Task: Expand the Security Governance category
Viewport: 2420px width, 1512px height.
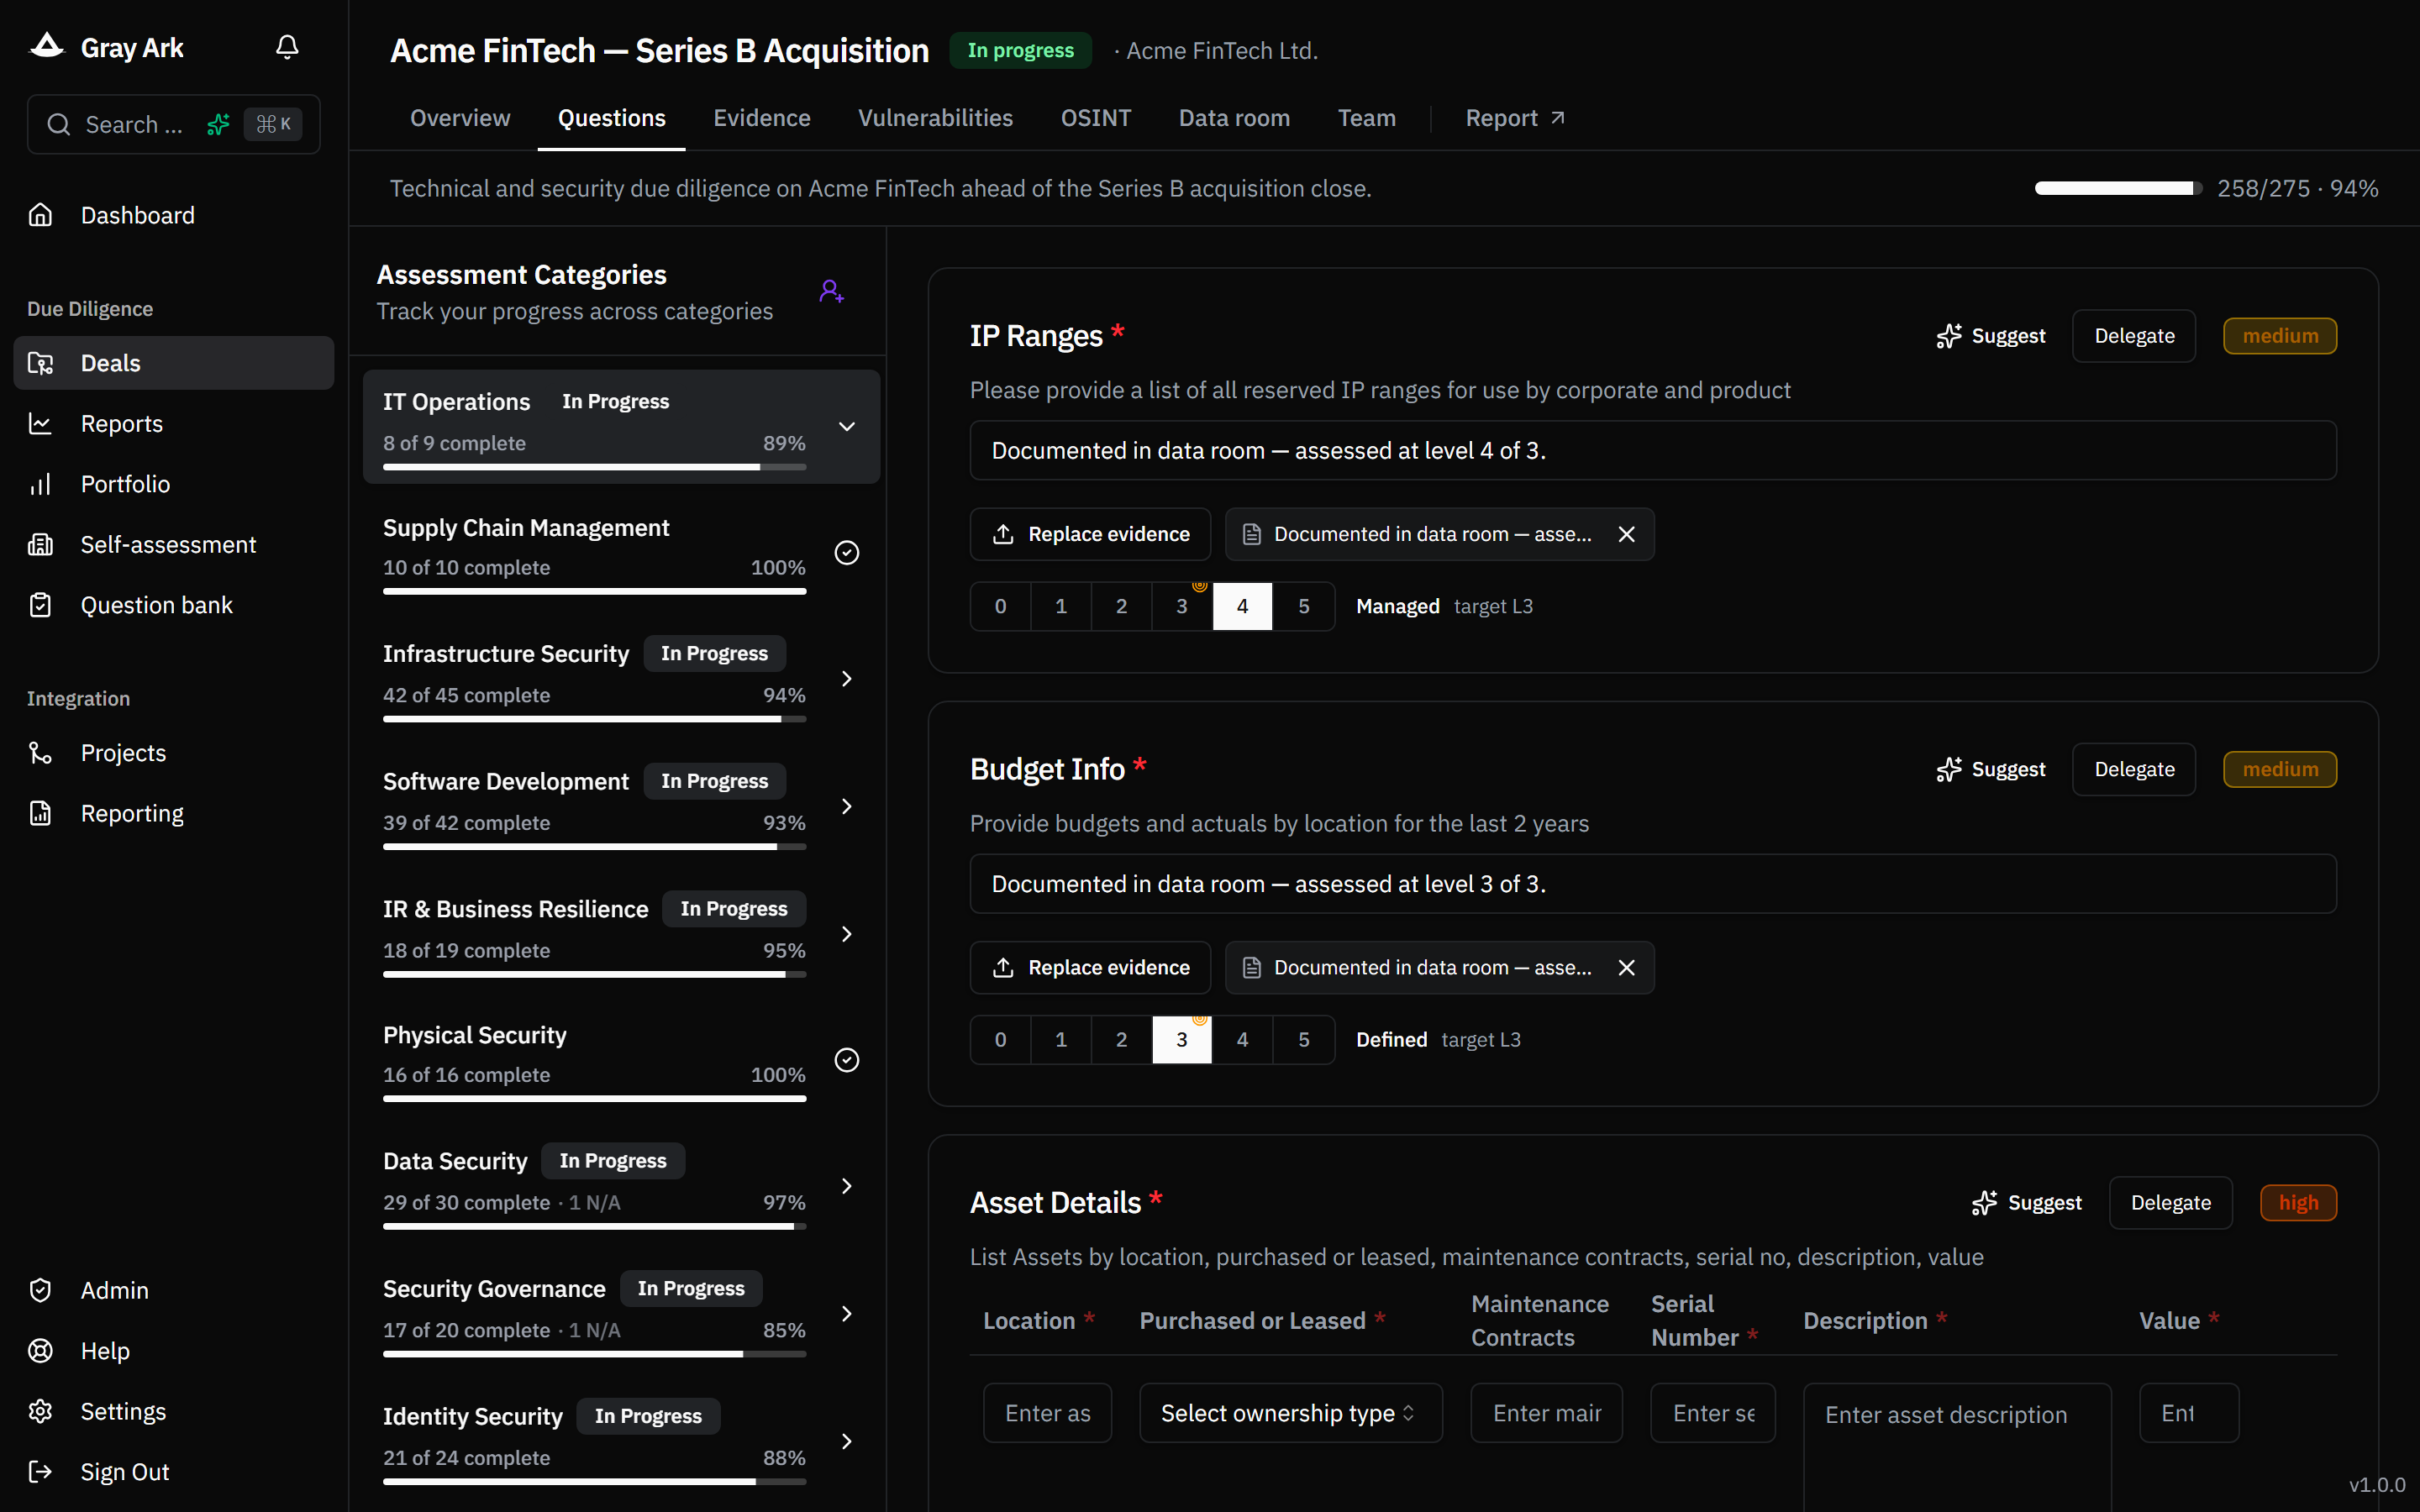Action: tap(847, 1314)
